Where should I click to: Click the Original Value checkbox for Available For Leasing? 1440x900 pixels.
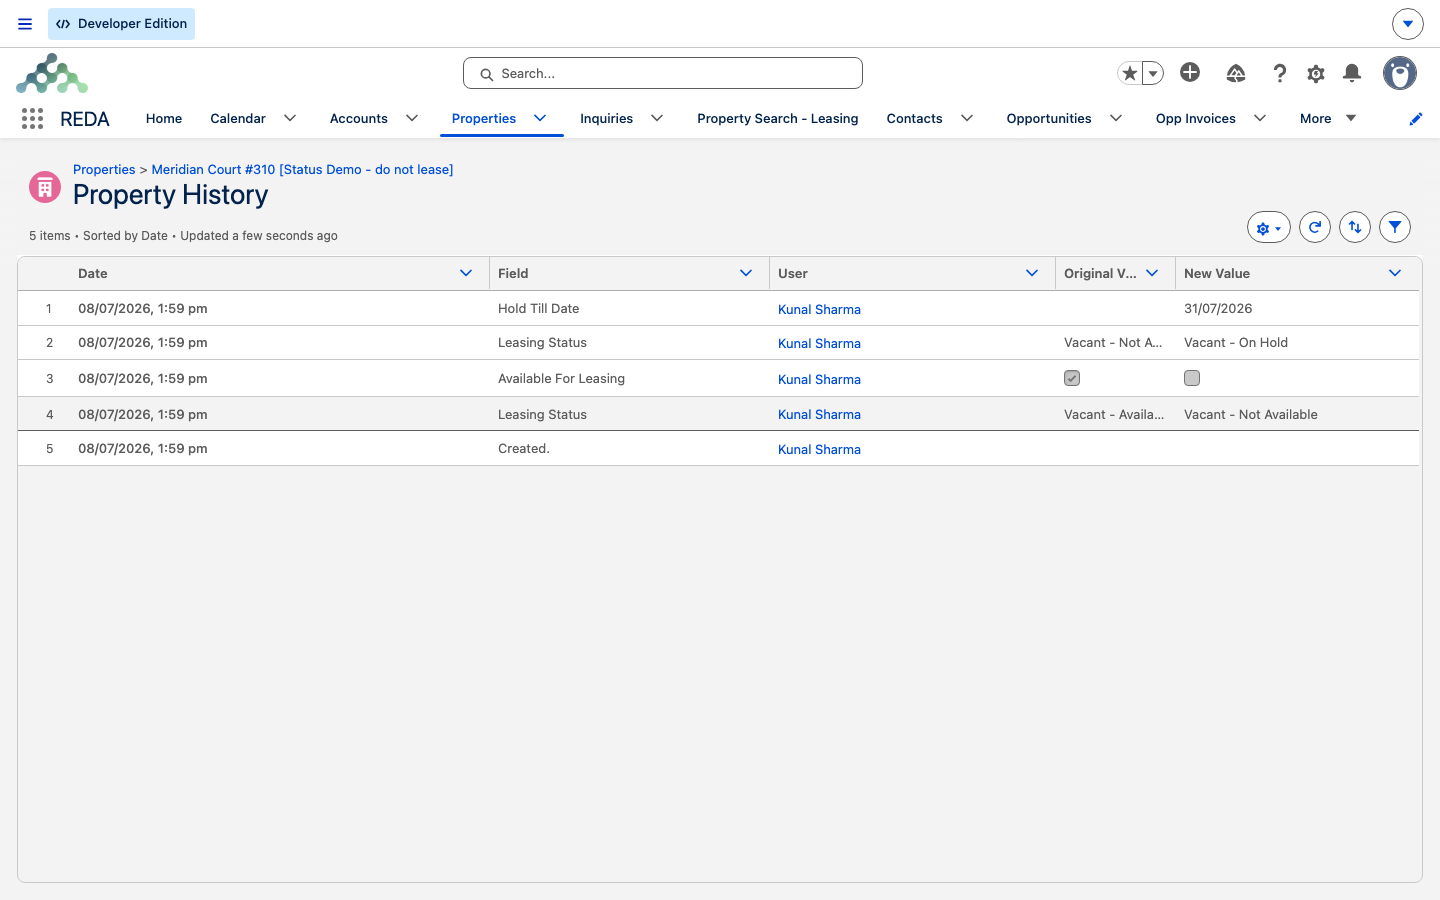1072,378
